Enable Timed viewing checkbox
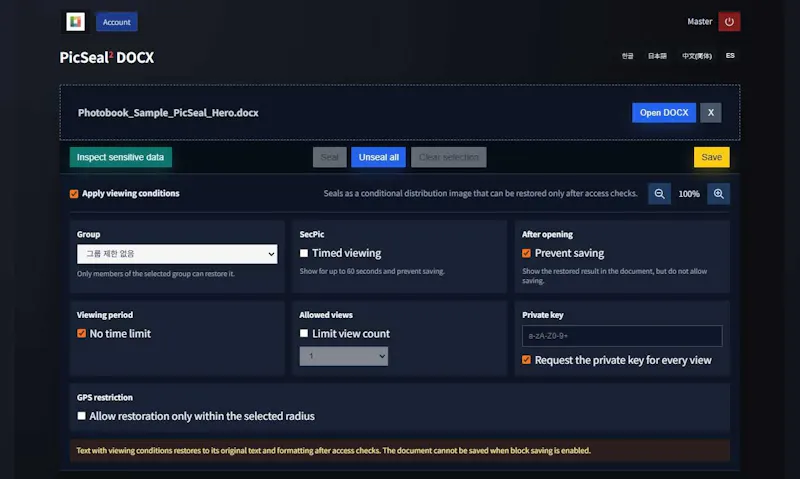The height and width of the screenshot is (479, 800). 304,253
